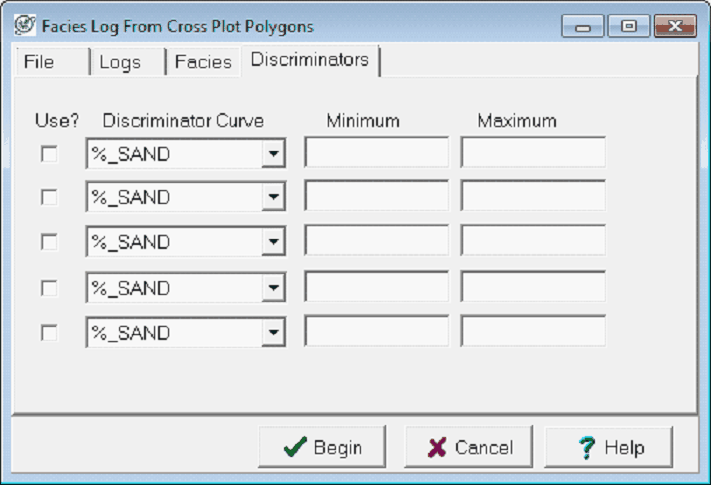Minimize the Facies Log window
The image size is (712, 486).
click(x=583, y=26)
